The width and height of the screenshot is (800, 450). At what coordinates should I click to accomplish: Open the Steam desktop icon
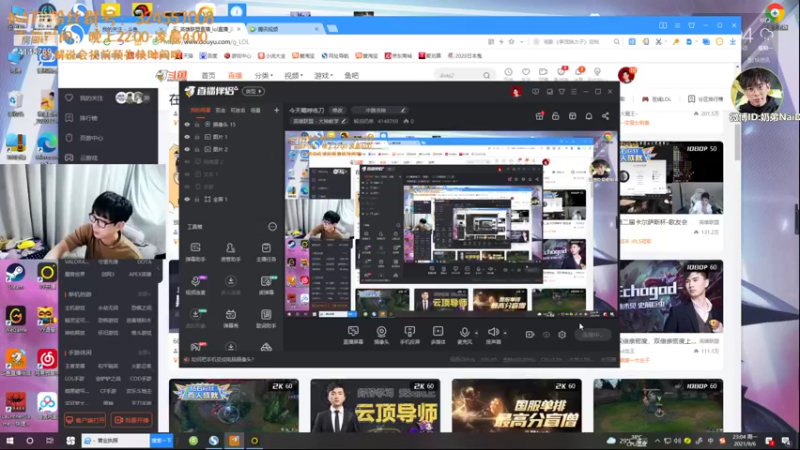coord(15,277)
